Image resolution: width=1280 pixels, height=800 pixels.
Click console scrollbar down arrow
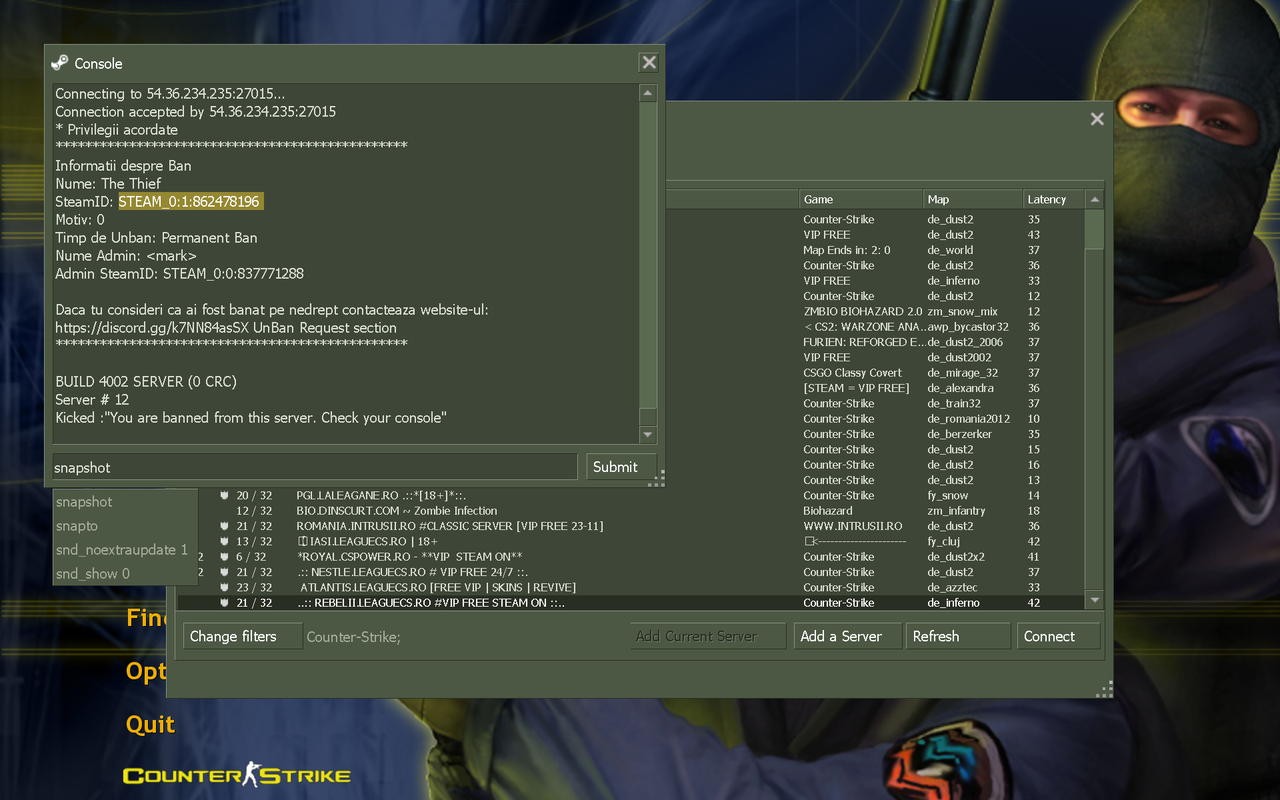648,434
